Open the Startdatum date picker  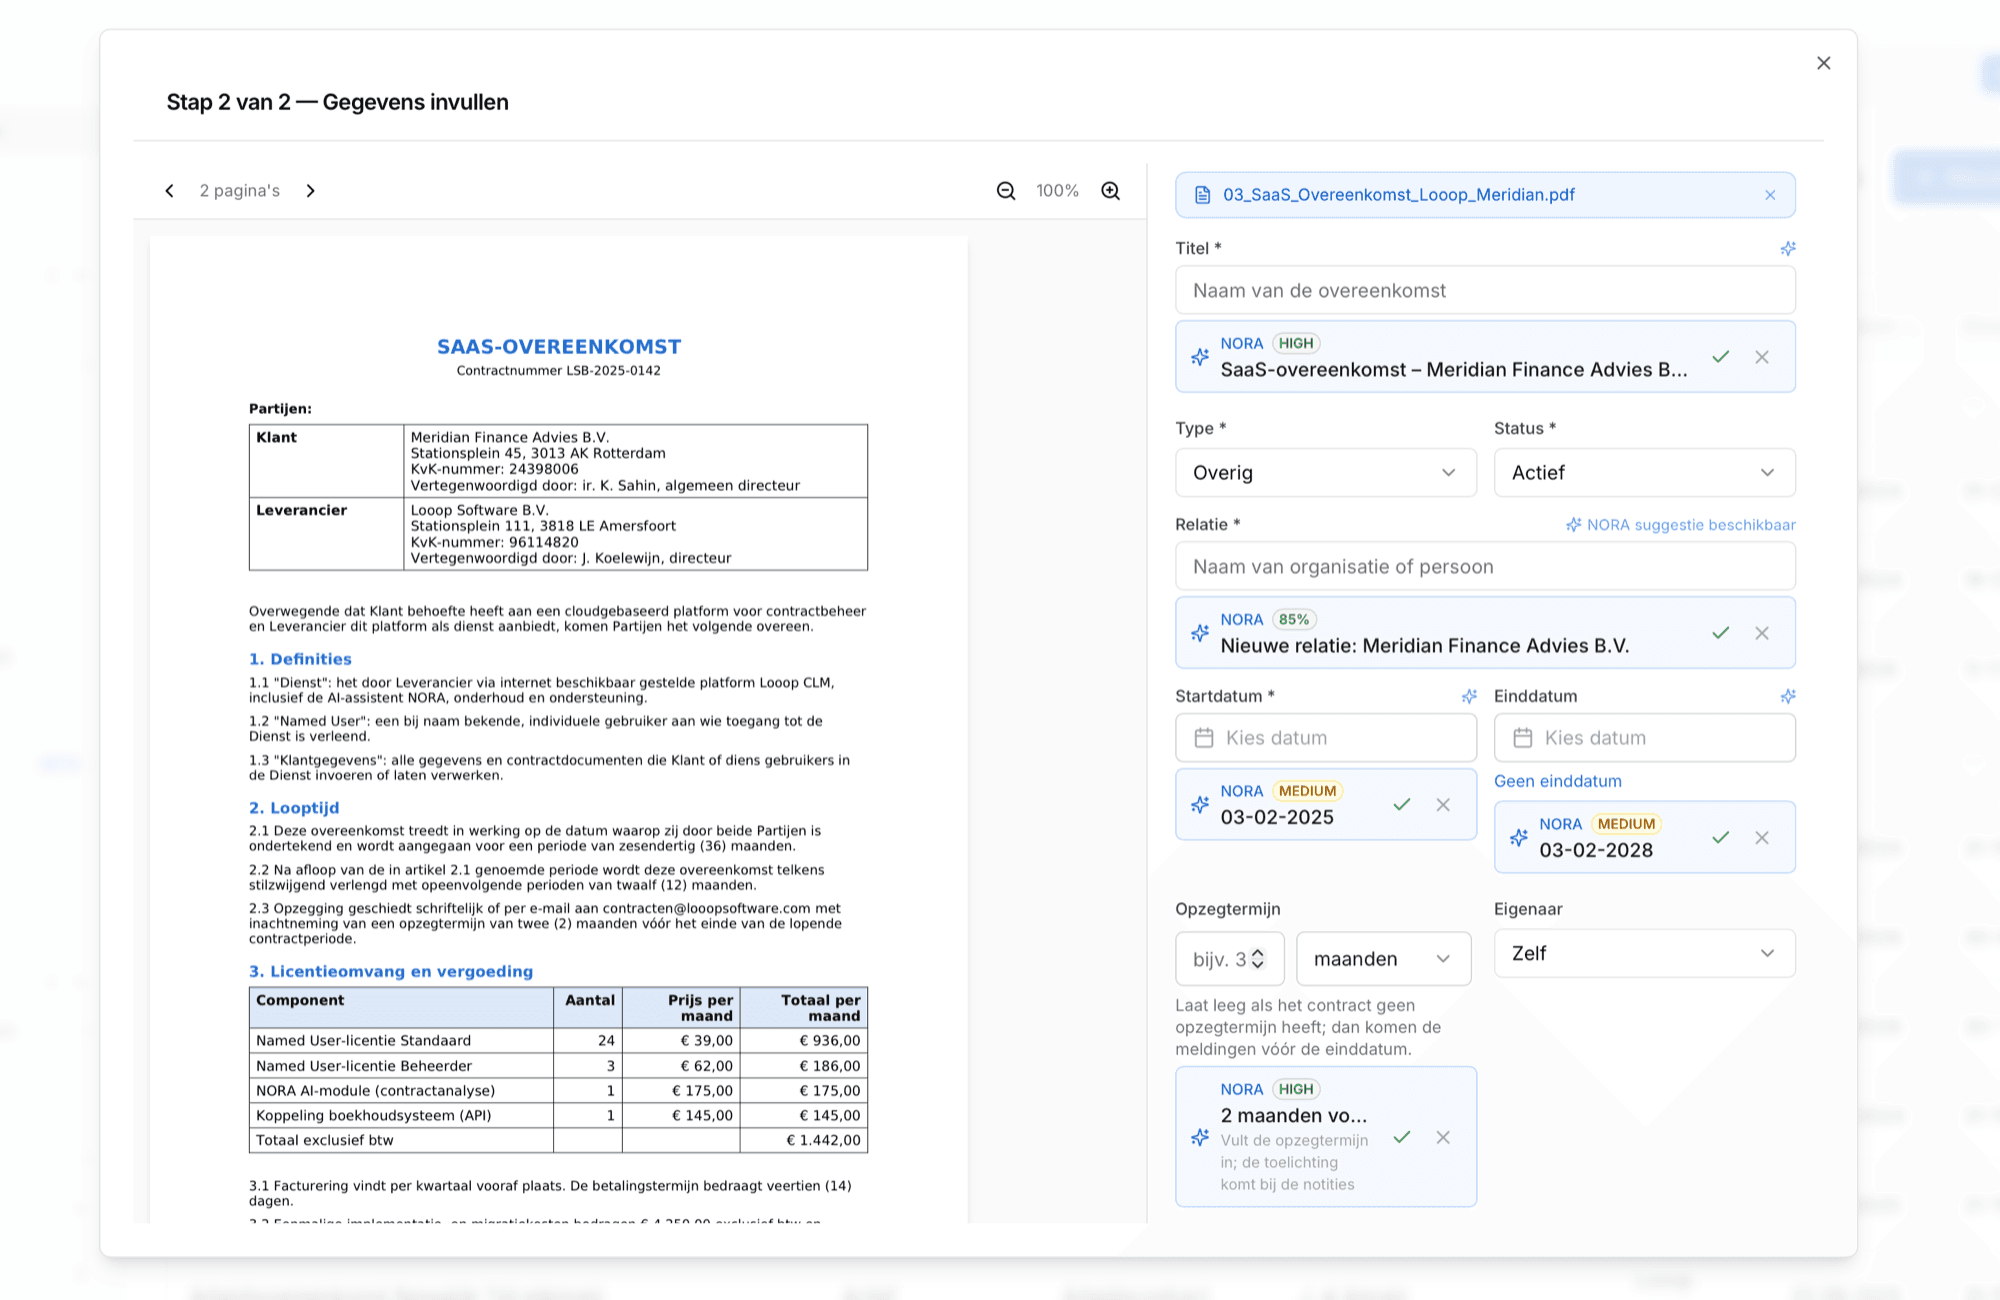1326,738
